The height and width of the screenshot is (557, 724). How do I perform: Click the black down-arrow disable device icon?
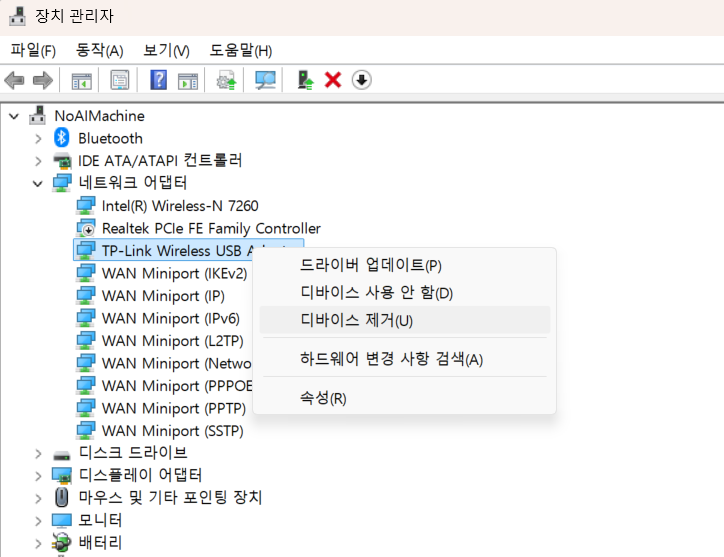[361, 80]
